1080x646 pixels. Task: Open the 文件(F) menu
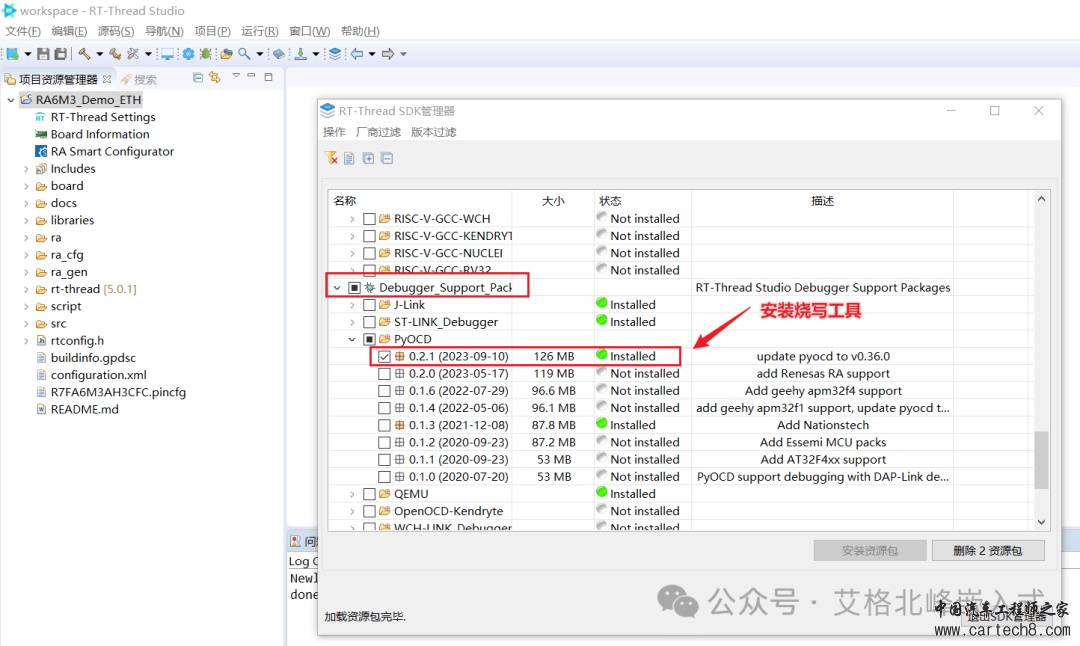coord(23,31)
